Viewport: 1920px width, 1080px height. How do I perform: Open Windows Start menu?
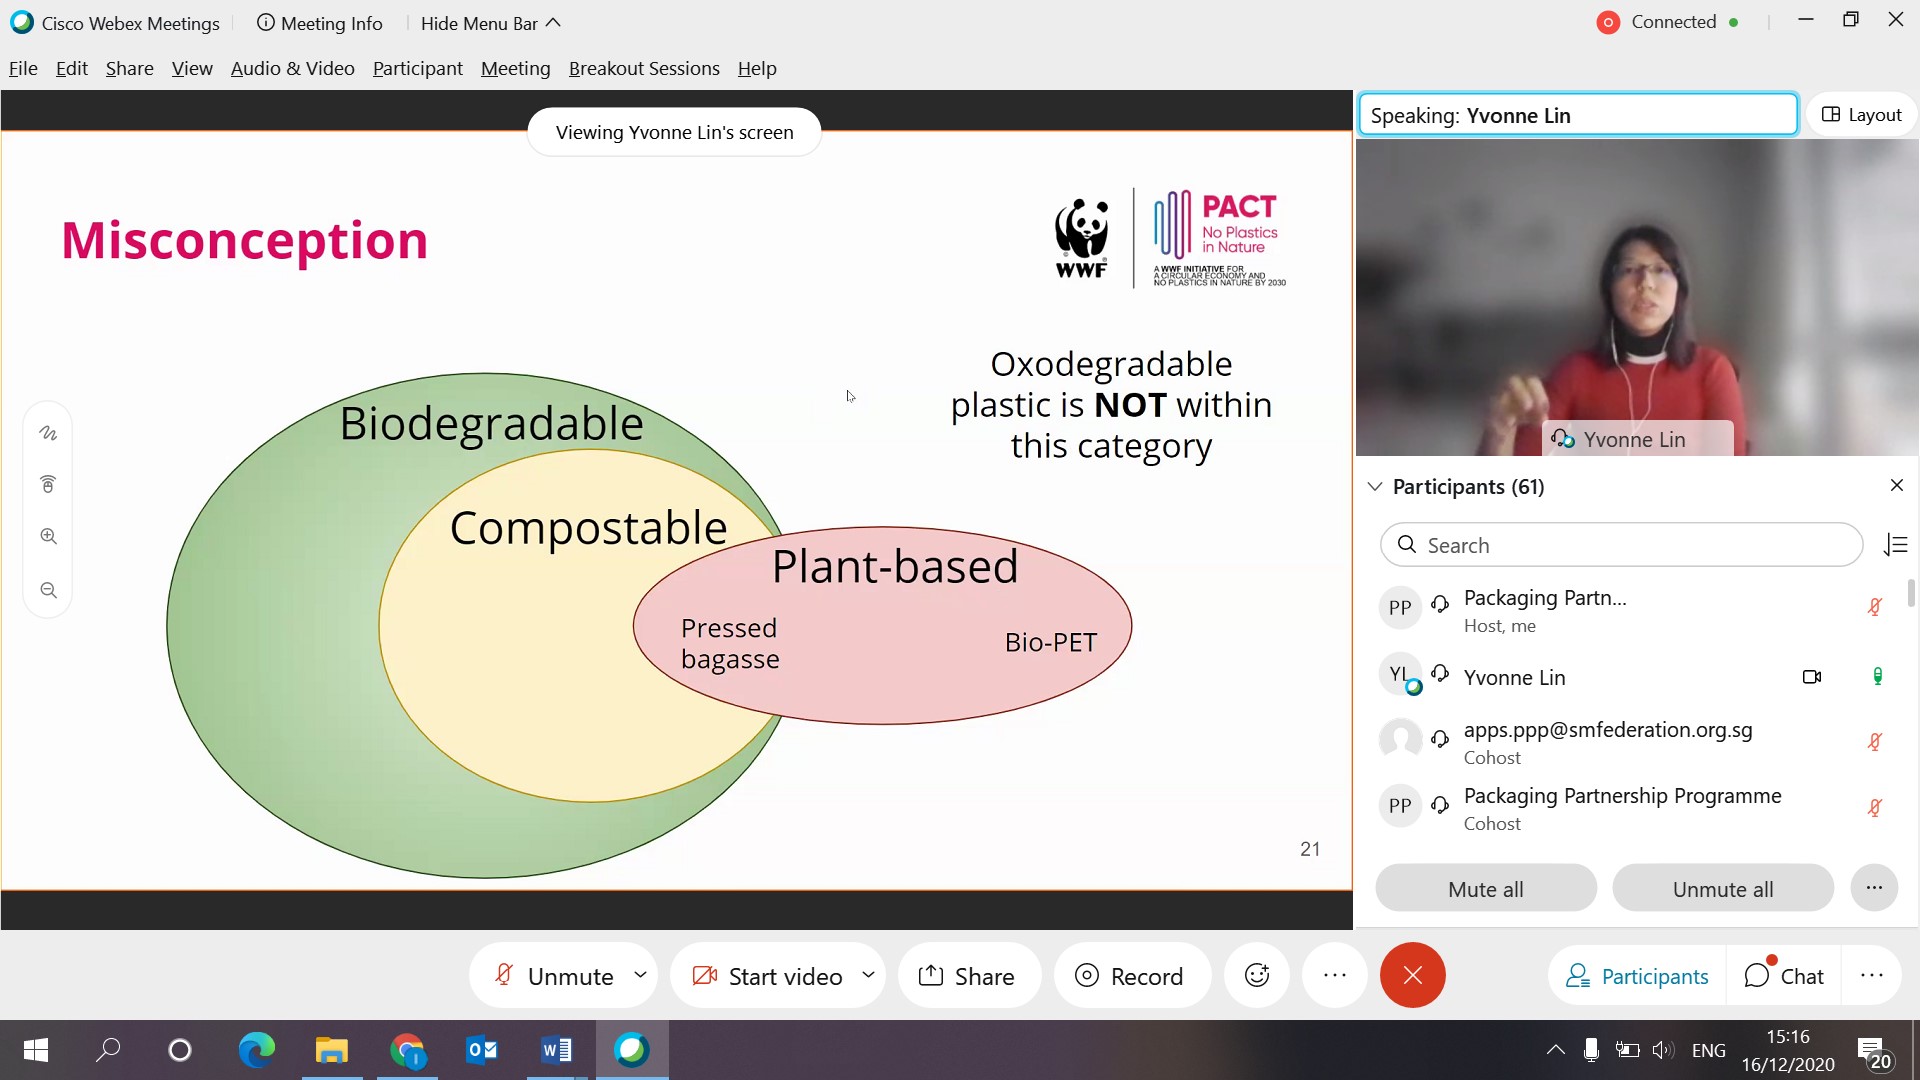coord(36,1050)
